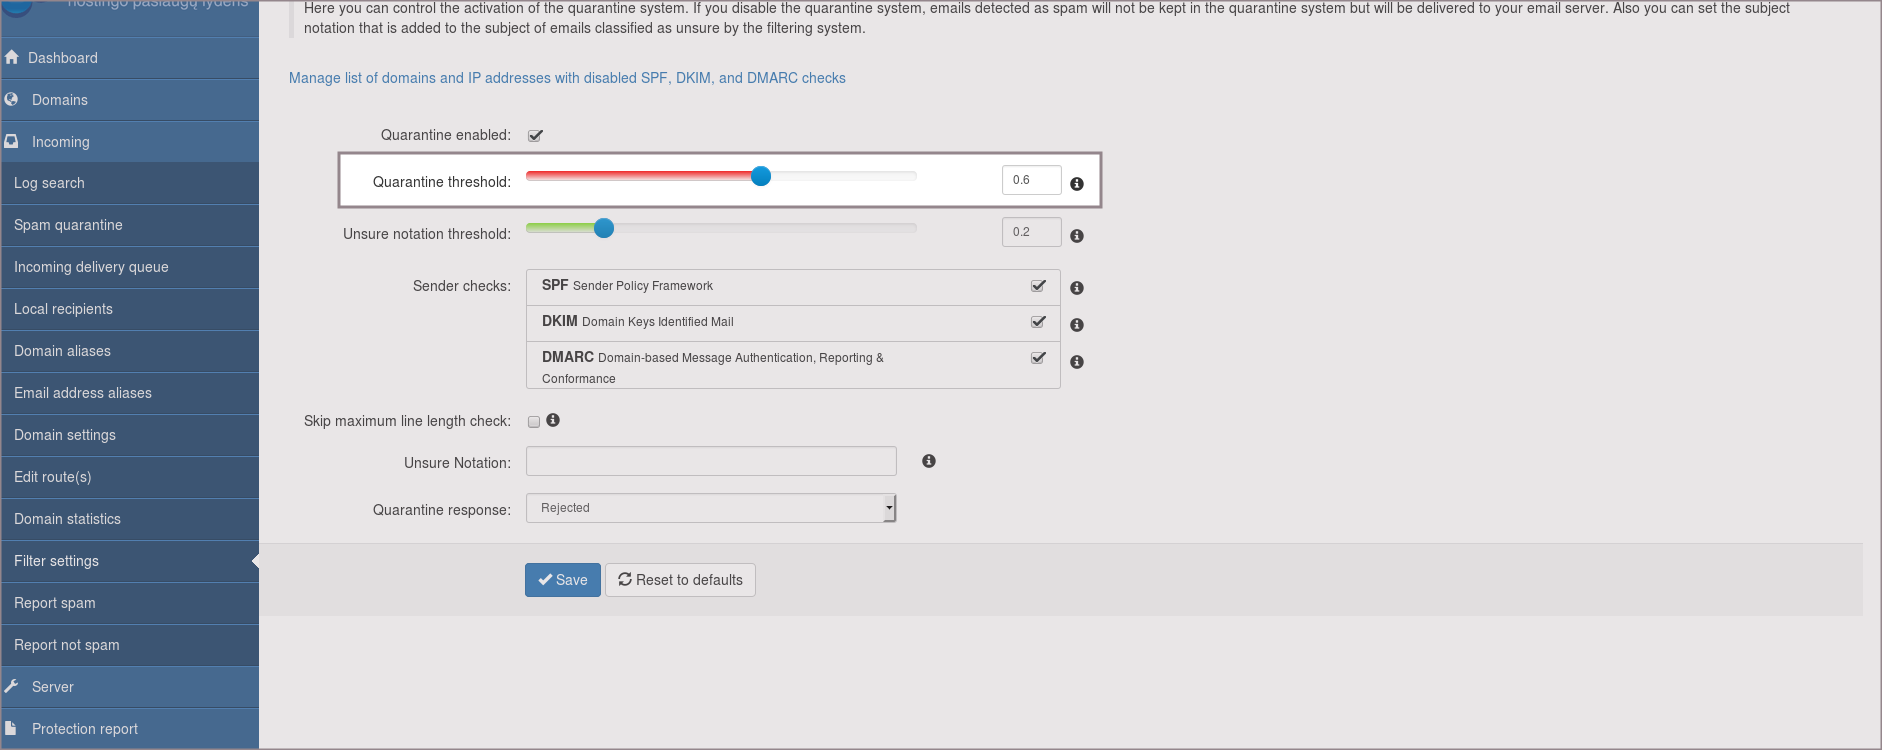
Task: Toggle the Quarantine enabled checkbox
Action: (535, 136)
